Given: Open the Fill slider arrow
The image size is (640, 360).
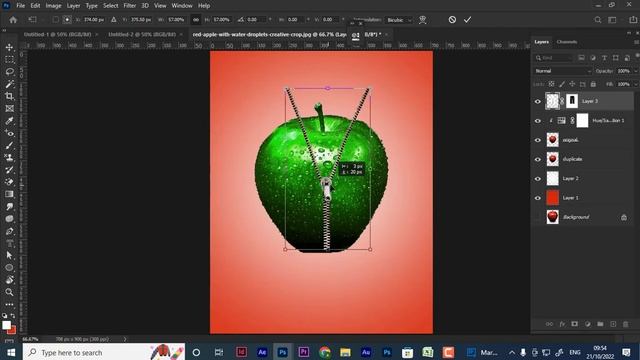Looking at the screenshot, I should point(636,84).
